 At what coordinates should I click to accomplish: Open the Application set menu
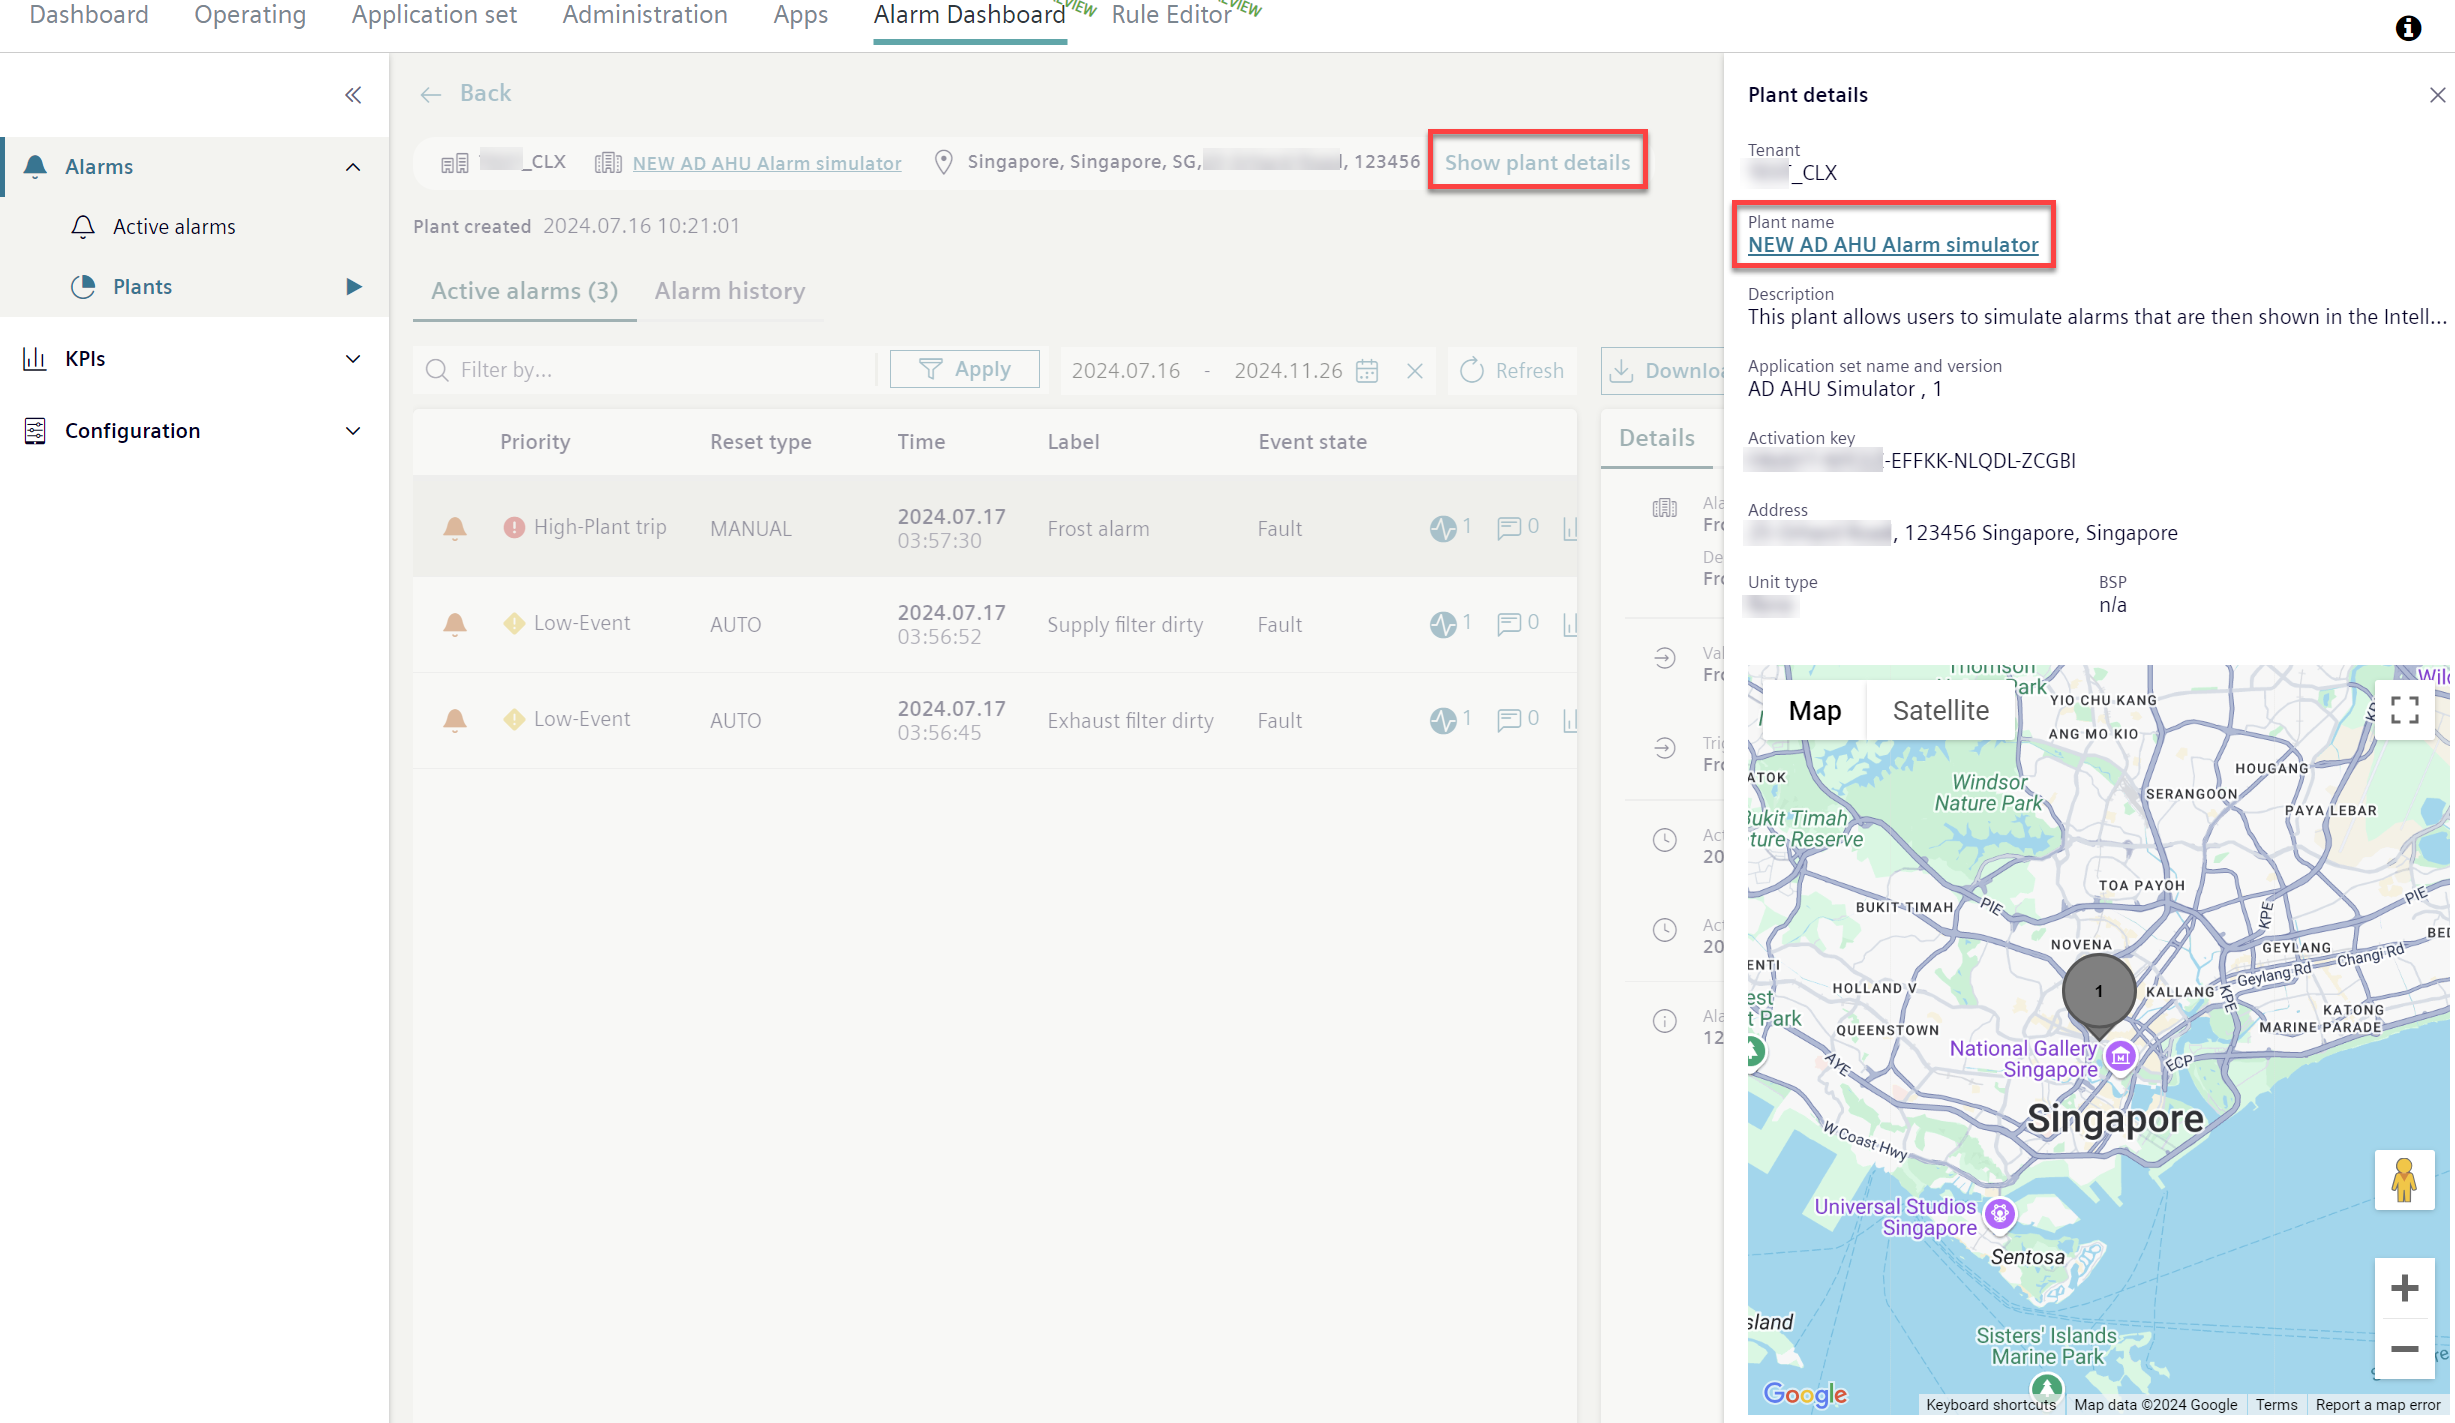pos(434,15)
